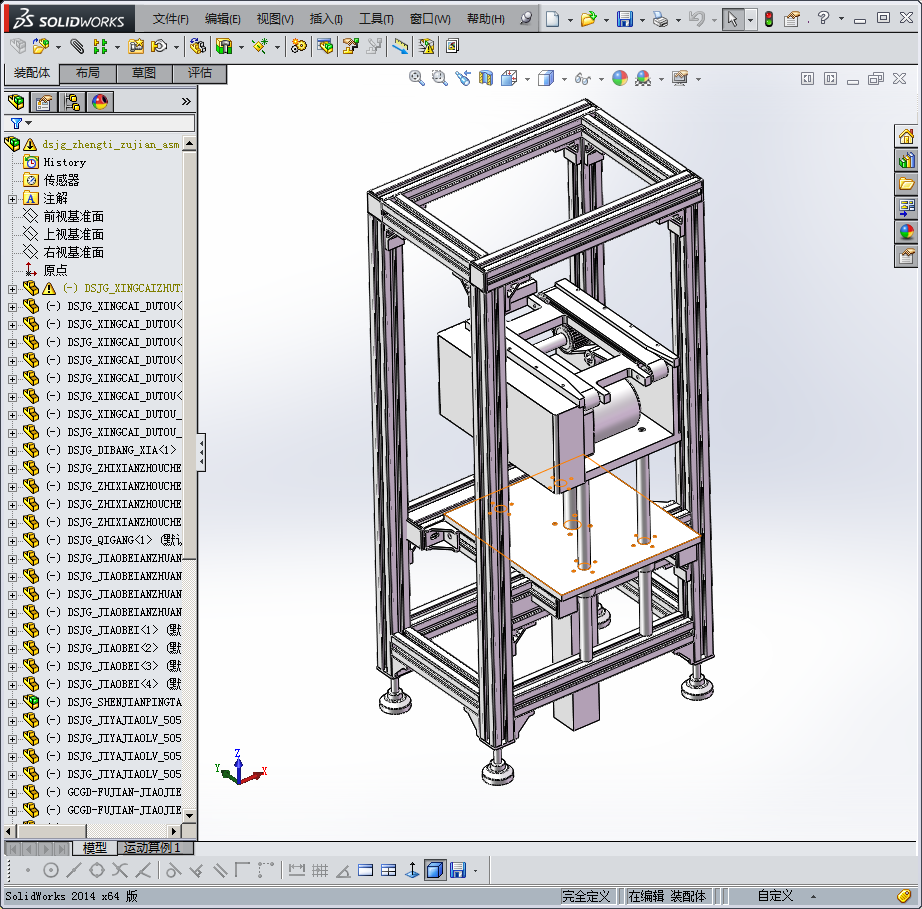
Task: Open the View Orientation dropdown arrow
Action: pyautogui.click(x=527, y=79)
